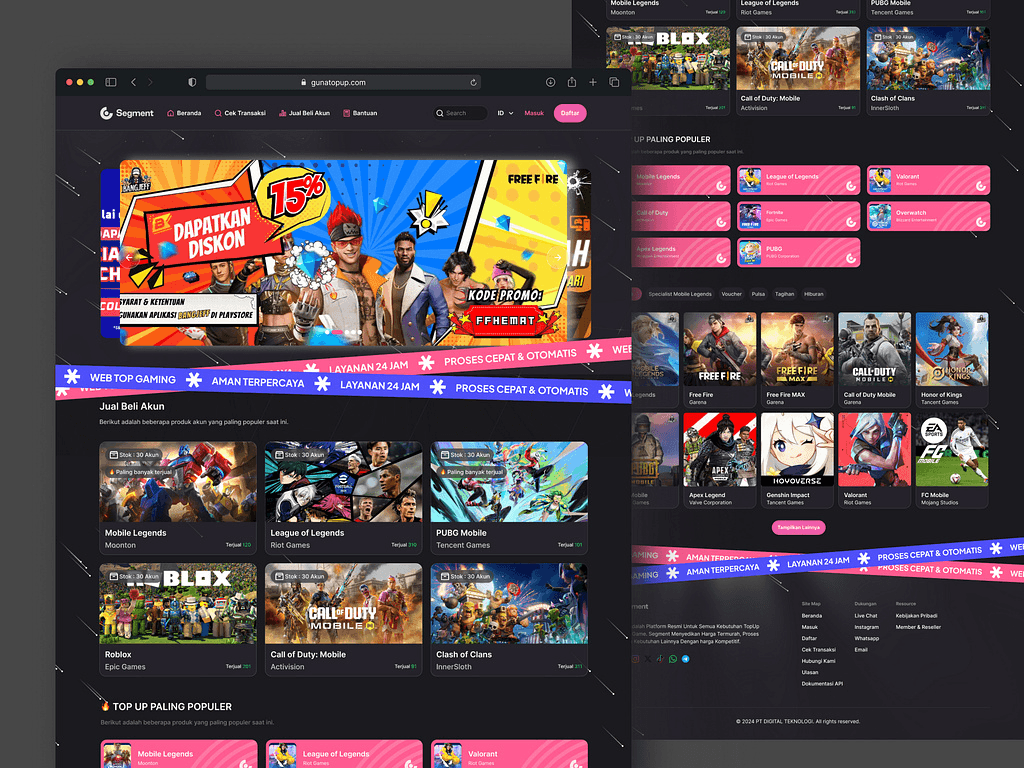
Task: Open the ID language dropdown
Action: (505, 113)
